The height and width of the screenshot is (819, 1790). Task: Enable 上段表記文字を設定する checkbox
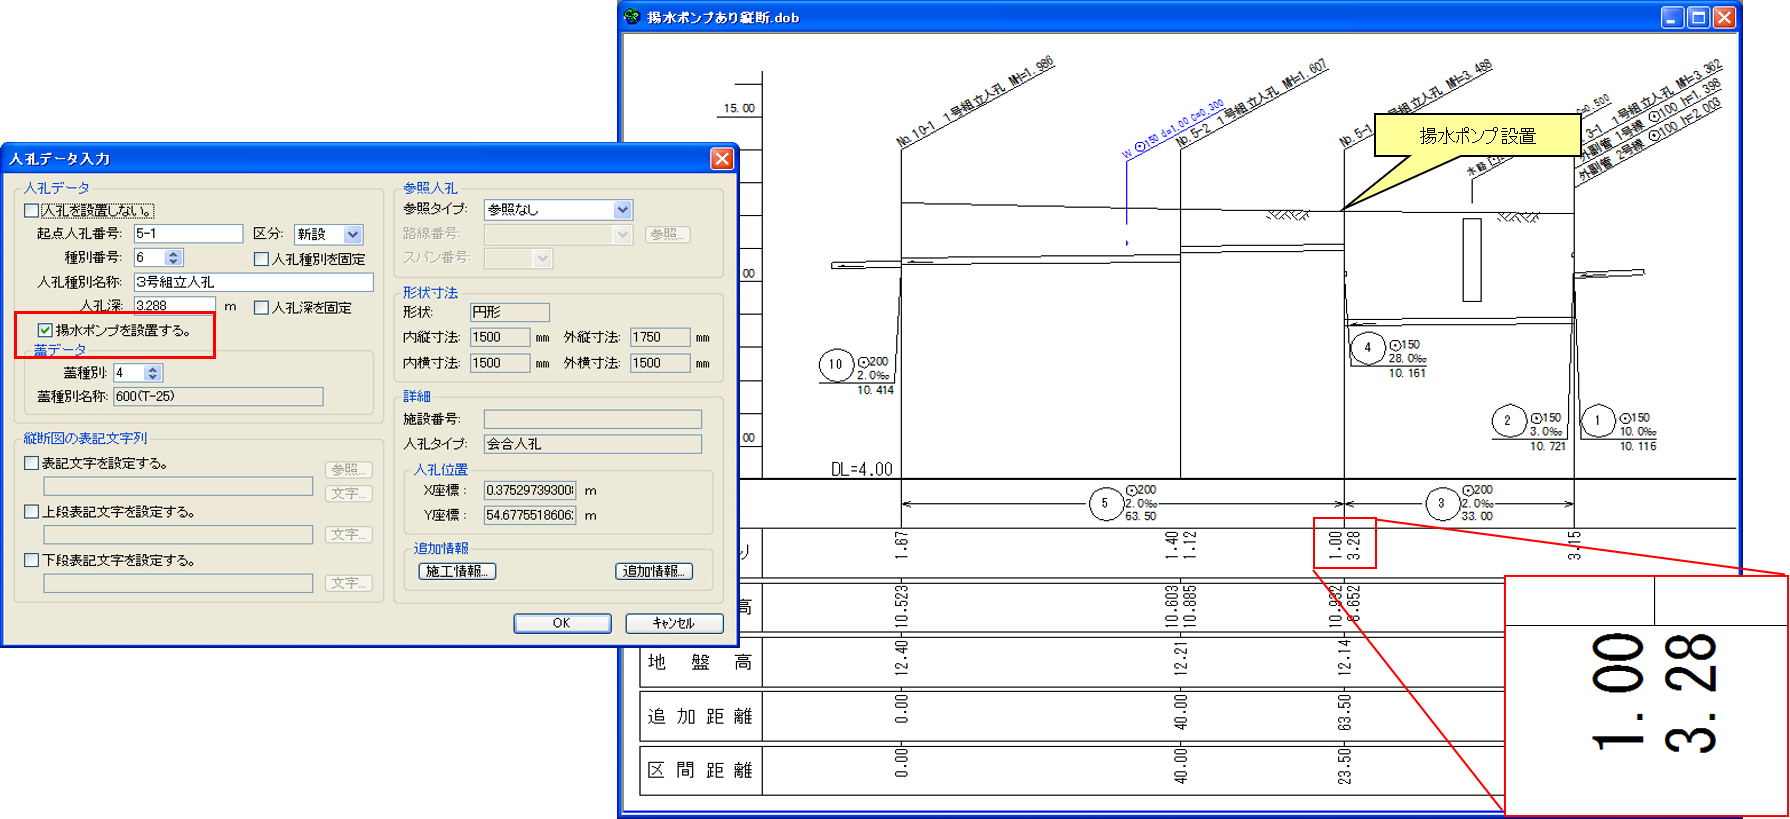[32, 512]
